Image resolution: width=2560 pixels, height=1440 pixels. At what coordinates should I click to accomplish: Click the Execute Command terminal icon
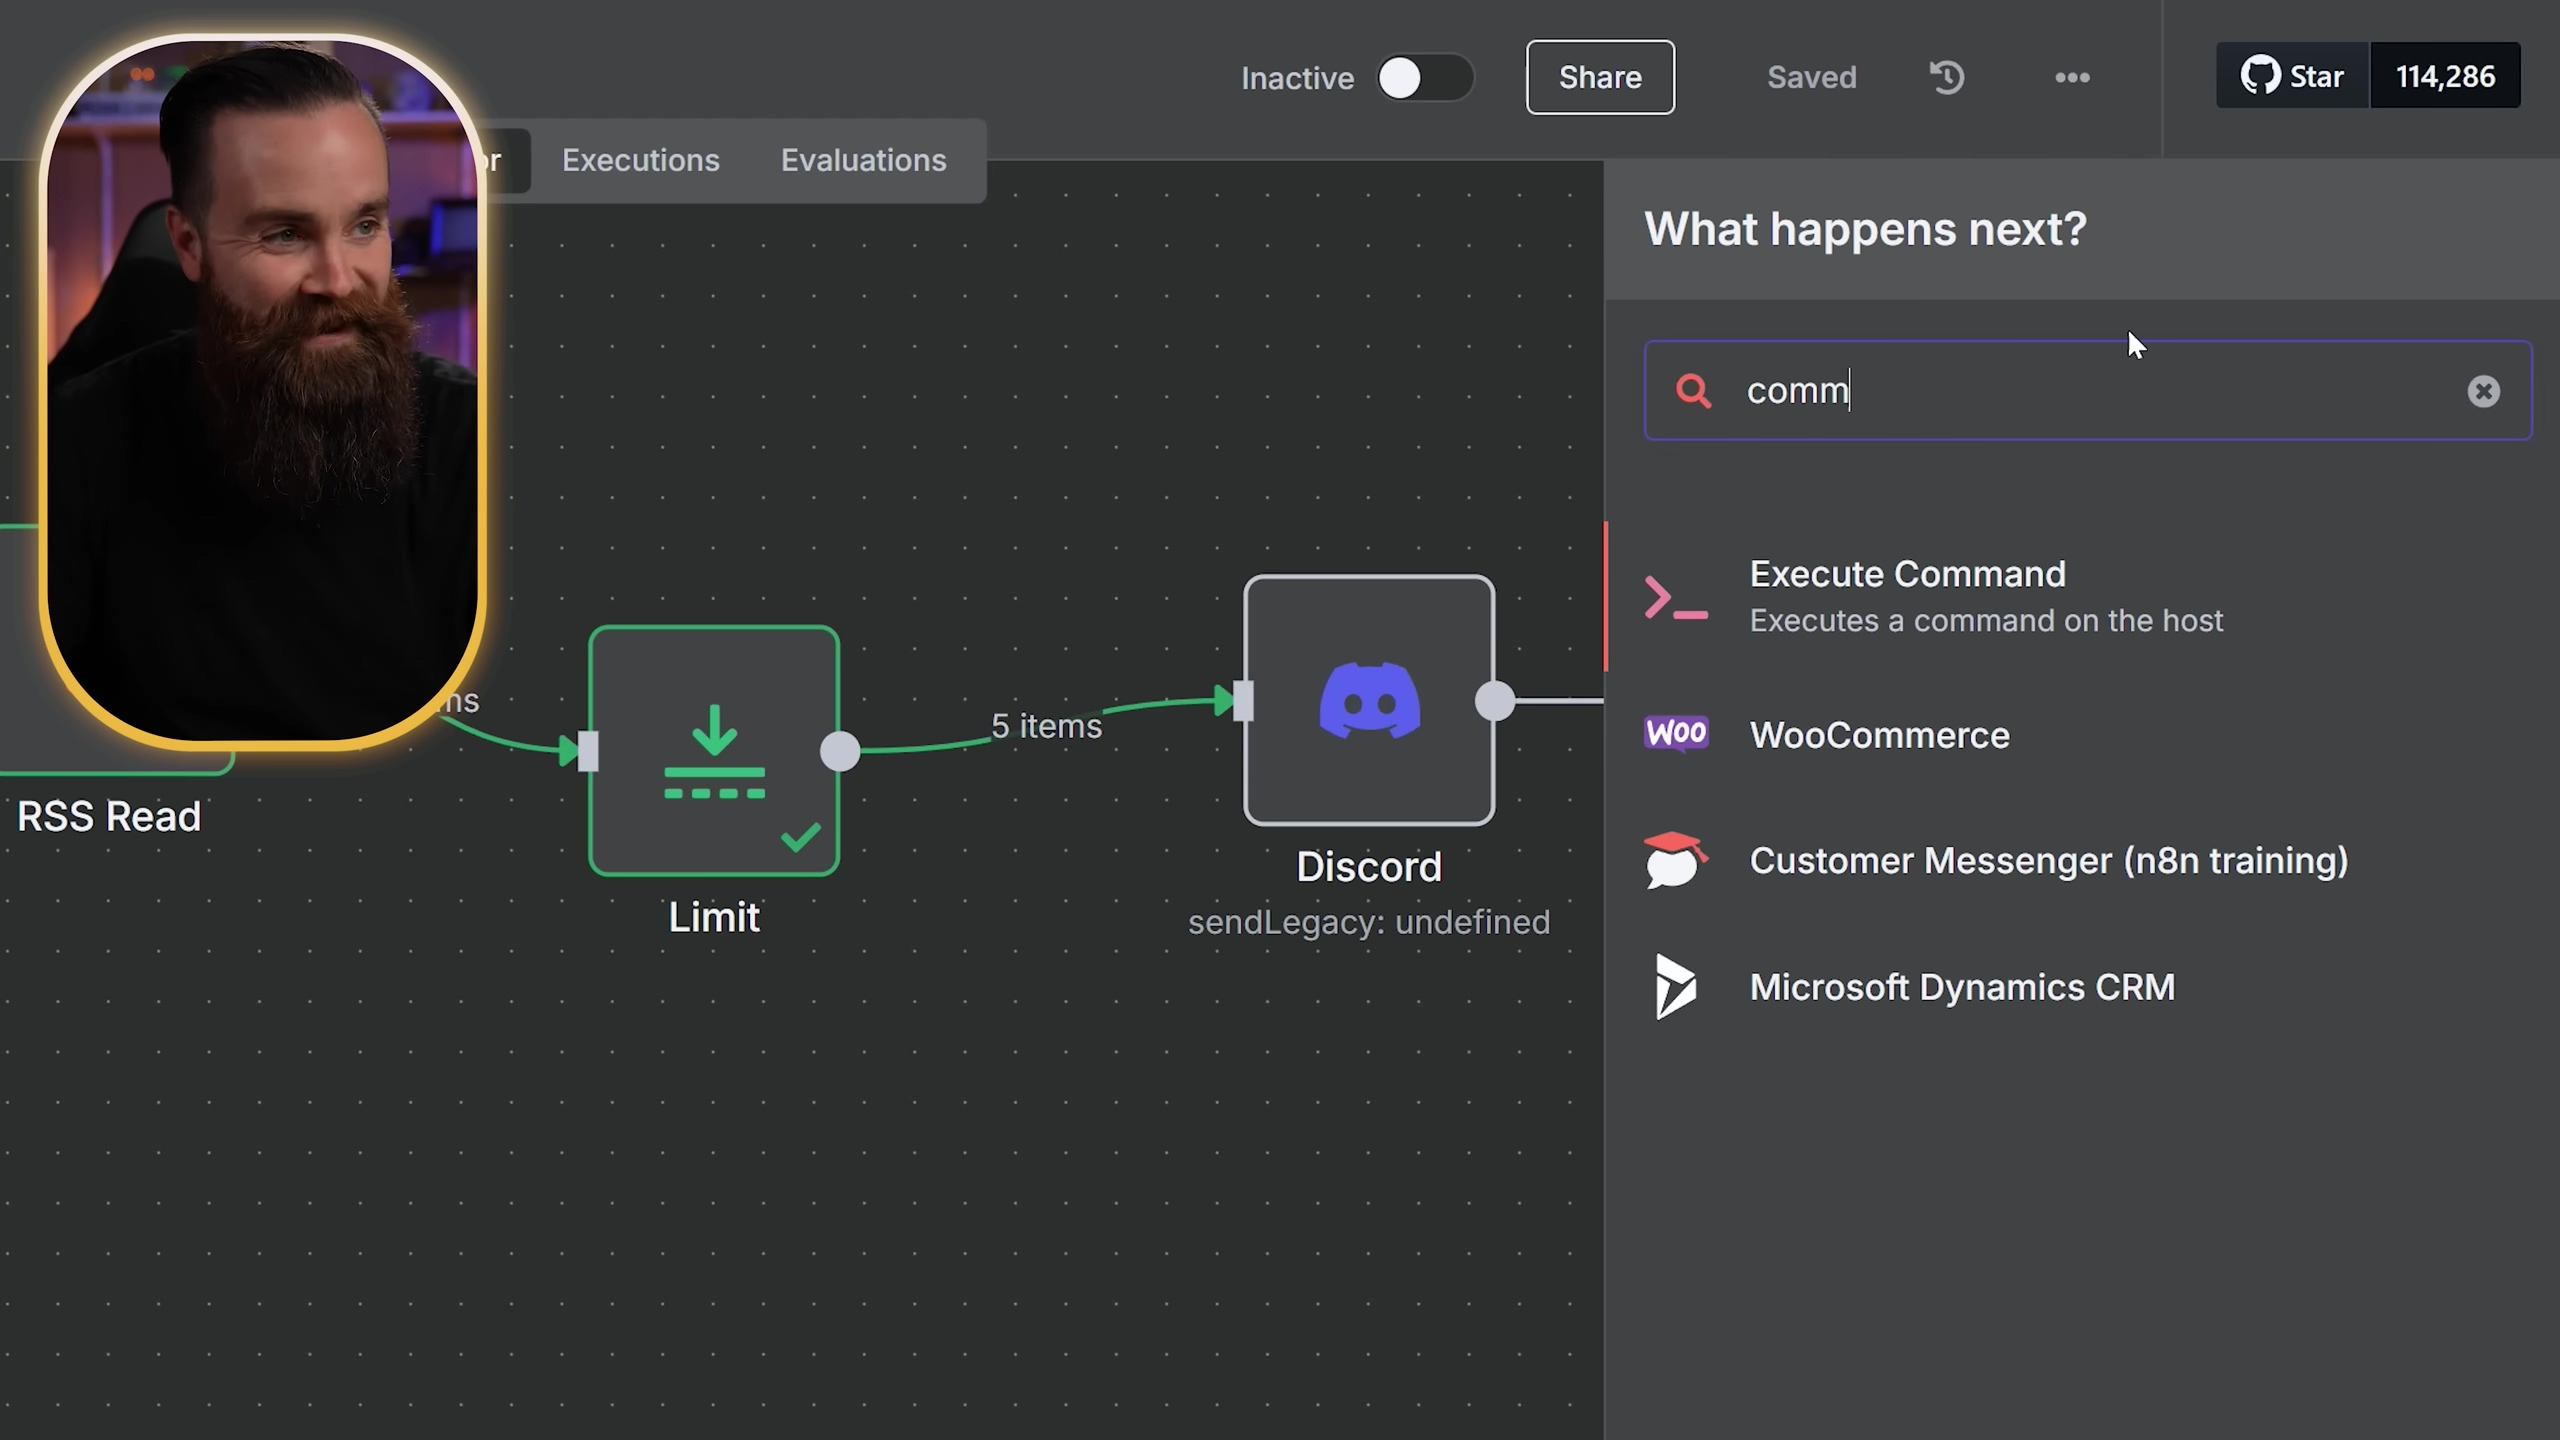pyautogui.click(x=1676, y=597)
